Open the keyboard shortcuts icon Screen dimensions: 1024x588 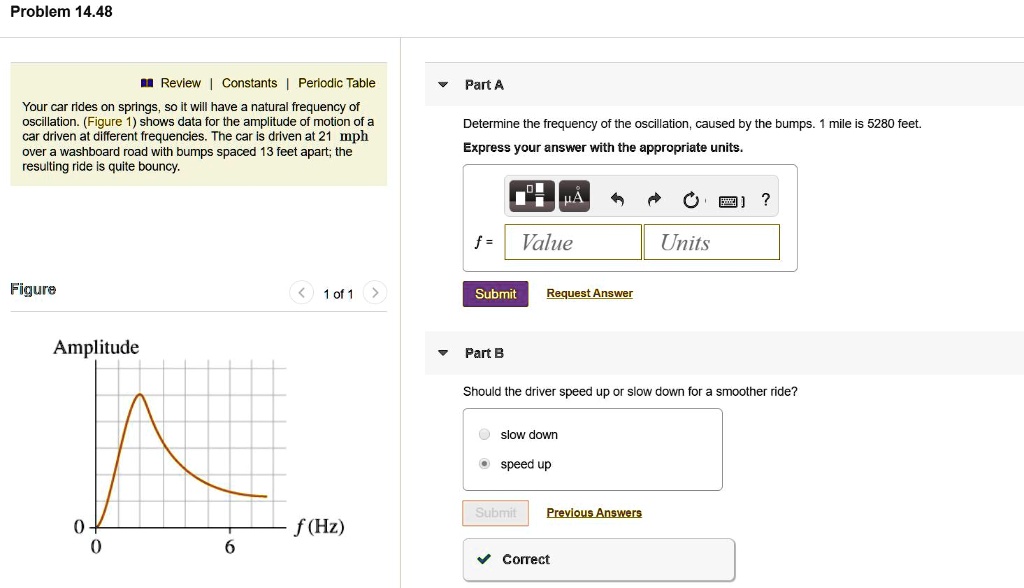730,198
